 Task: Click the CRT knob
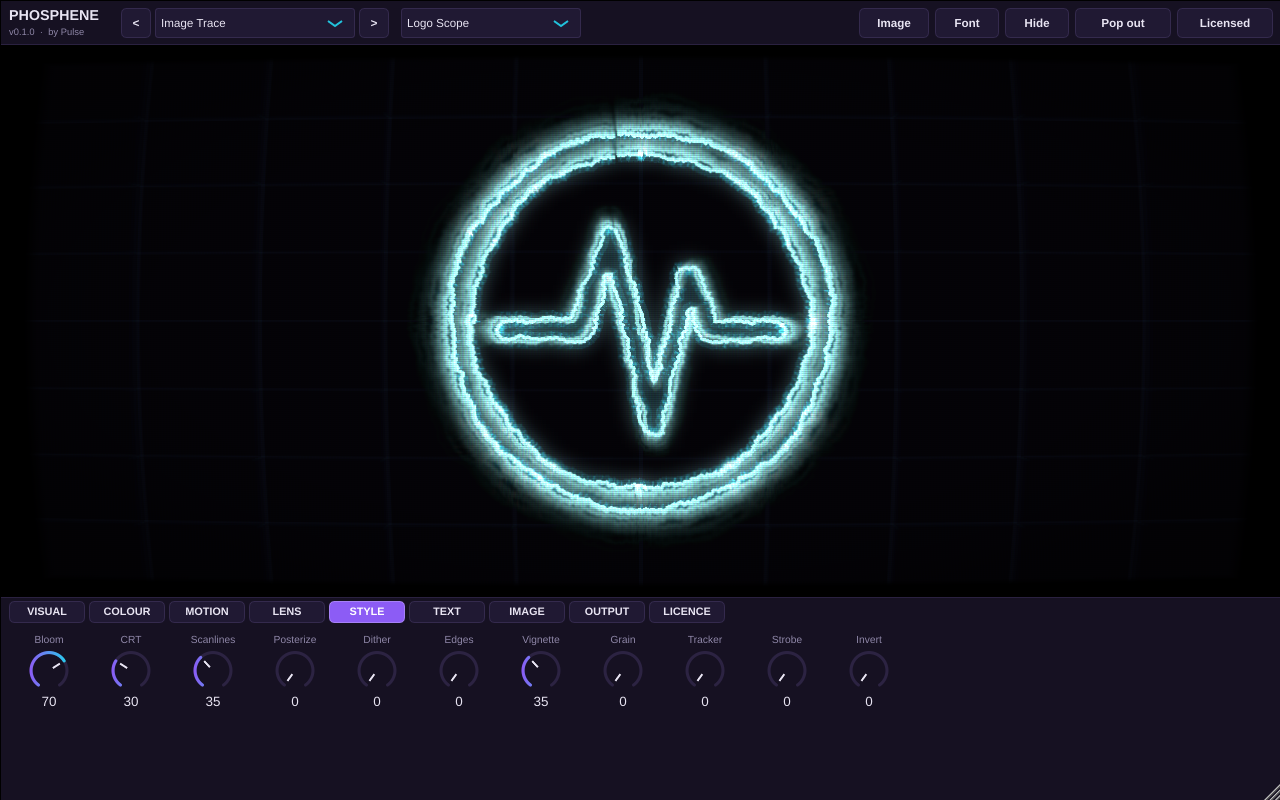[131, 670]
